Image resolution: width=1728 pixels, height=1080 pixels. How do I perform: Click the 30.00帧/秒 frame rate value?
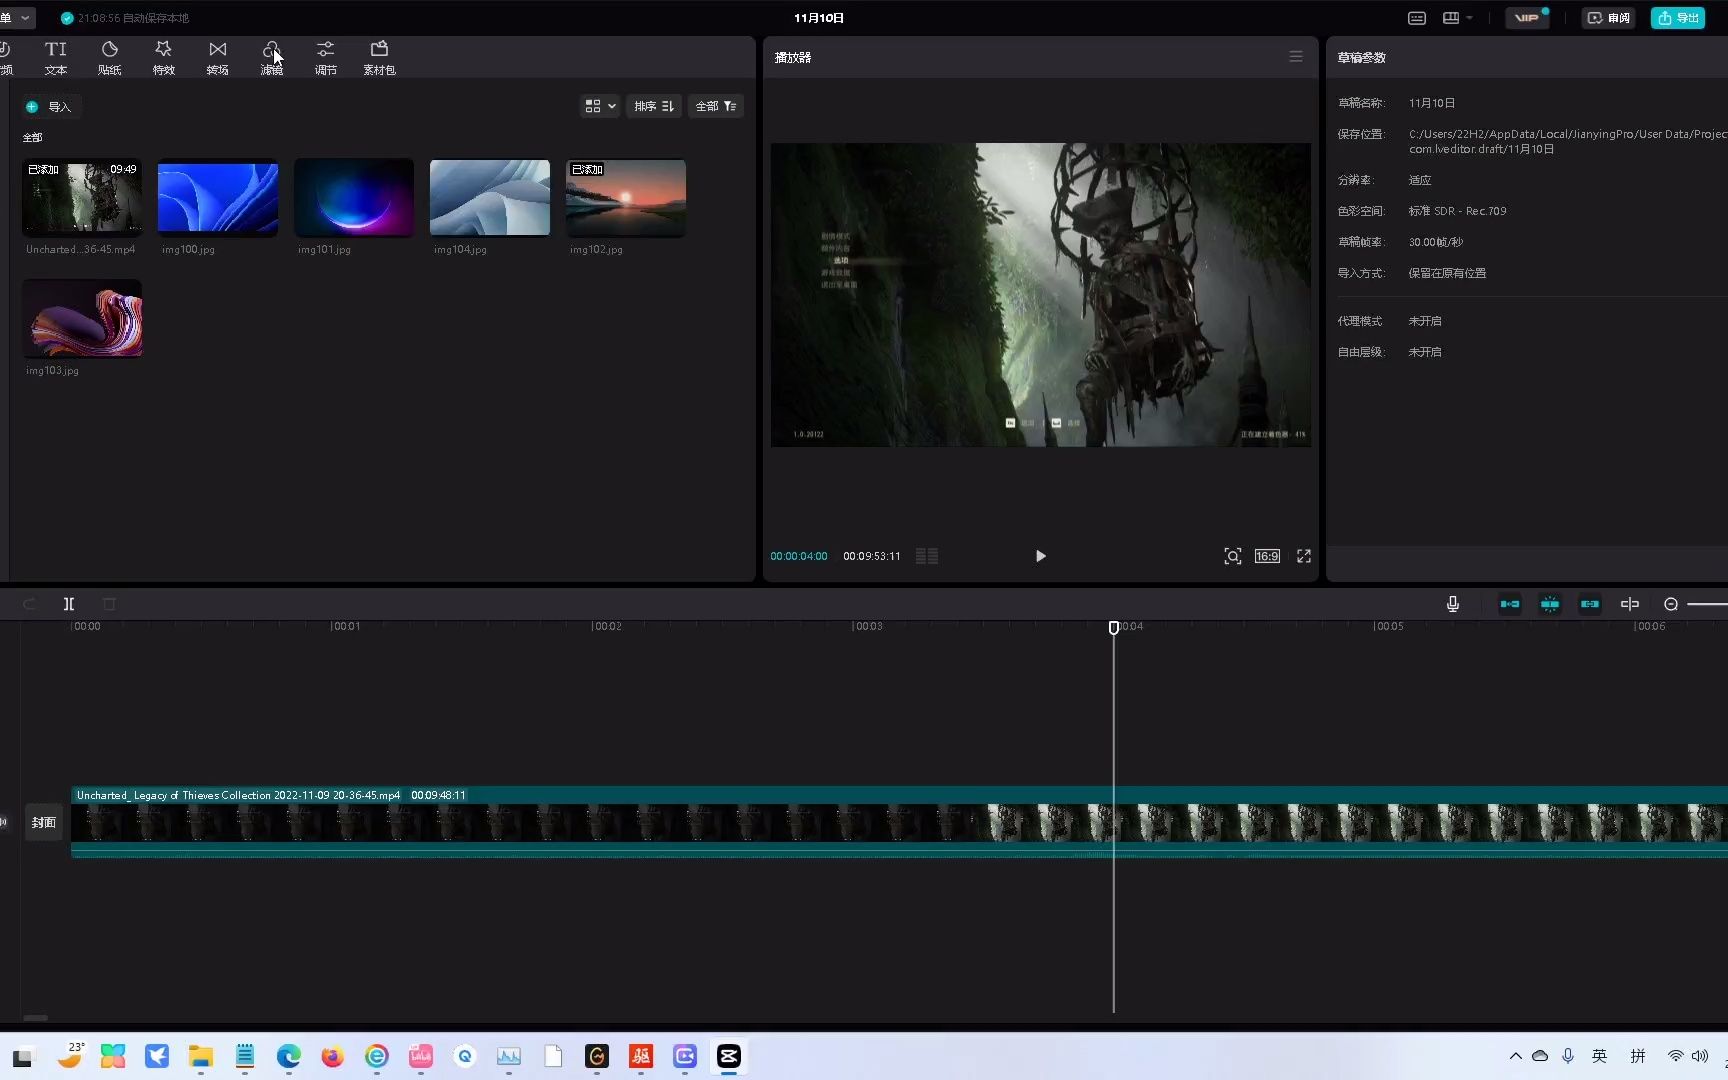pos(1435,242)
